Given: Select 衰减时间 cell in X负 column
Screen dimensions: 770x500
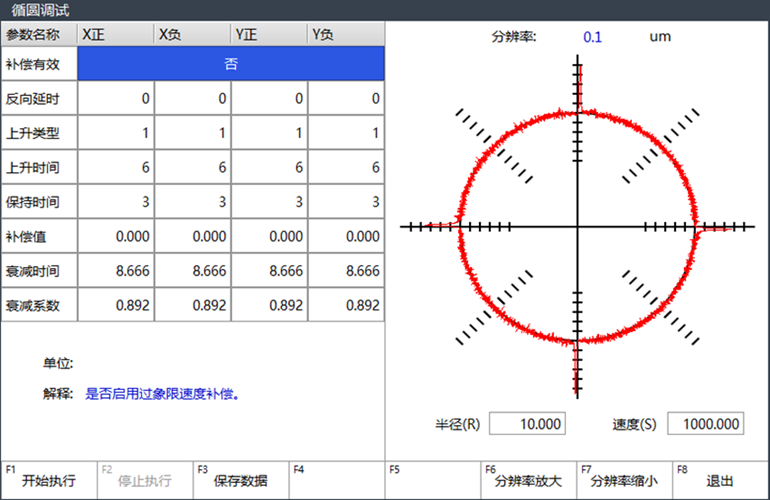Looking at the screenshot, I should (x=193, y=271).
